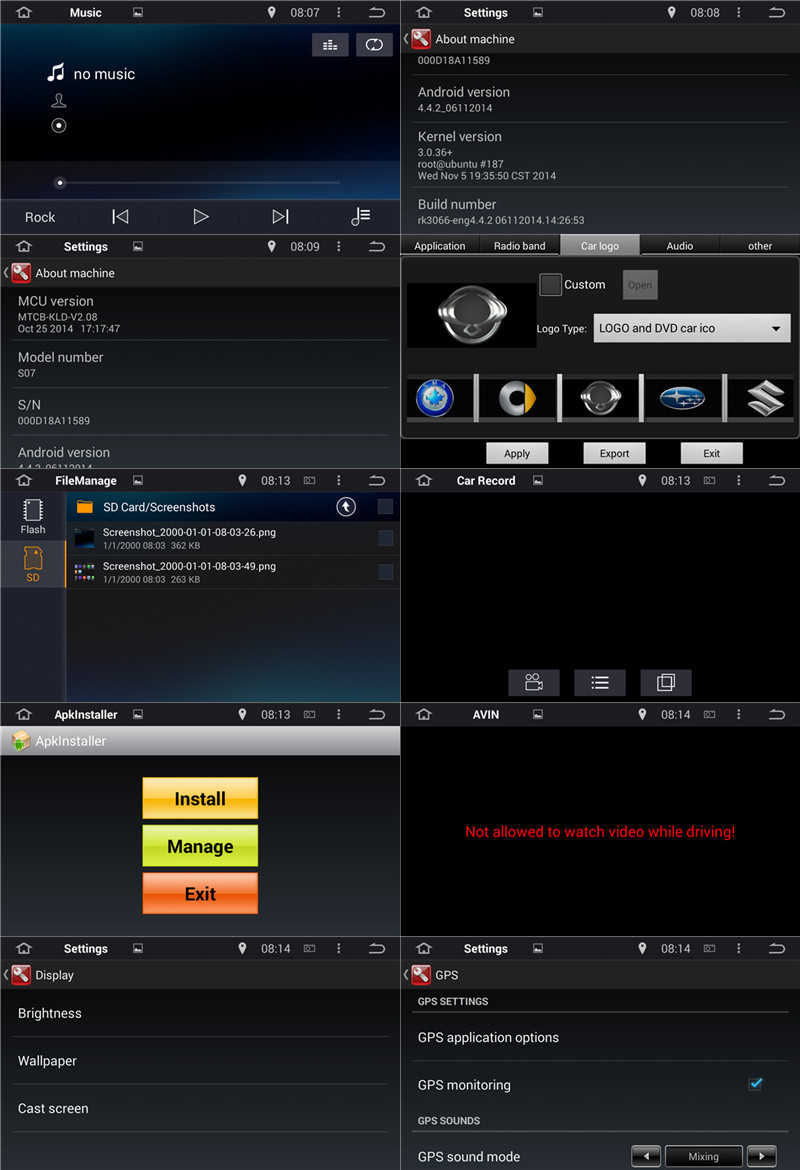The image size is (800, 1170).
Task: Switch to the Audio tab
Action: click(x=680, y=246)
